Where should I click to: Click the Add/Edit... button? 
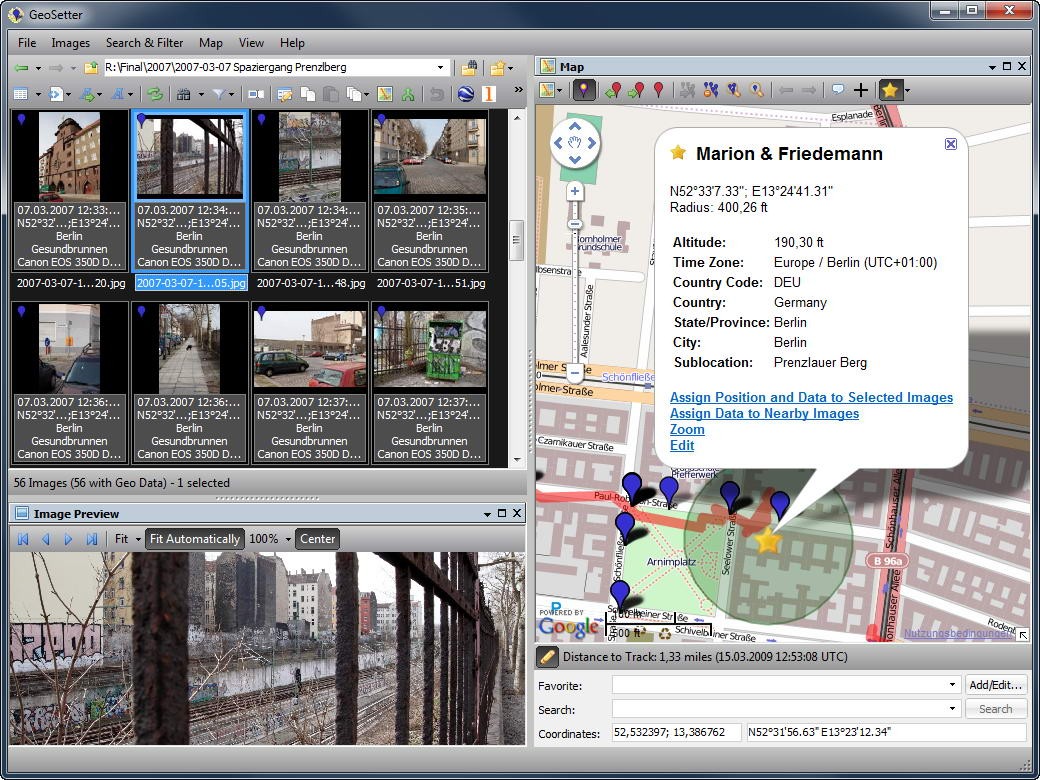coord(995,685)
